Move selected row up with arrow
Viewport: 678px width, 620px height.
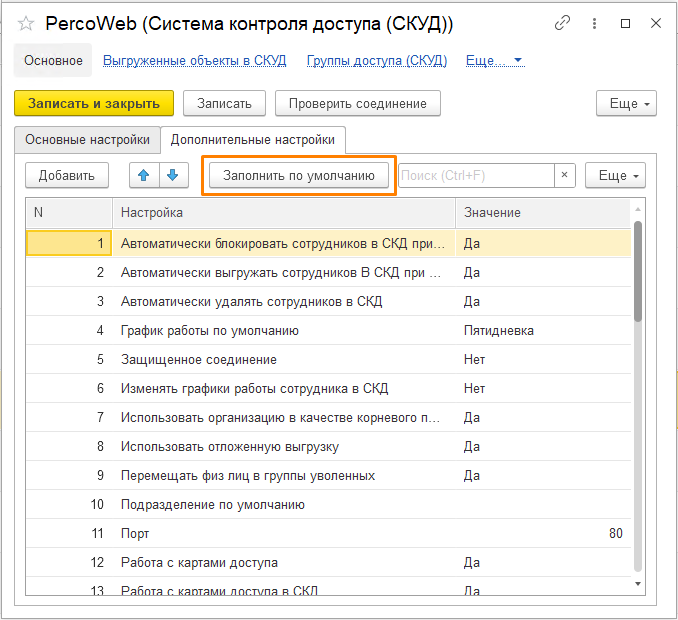coord(144,175)
